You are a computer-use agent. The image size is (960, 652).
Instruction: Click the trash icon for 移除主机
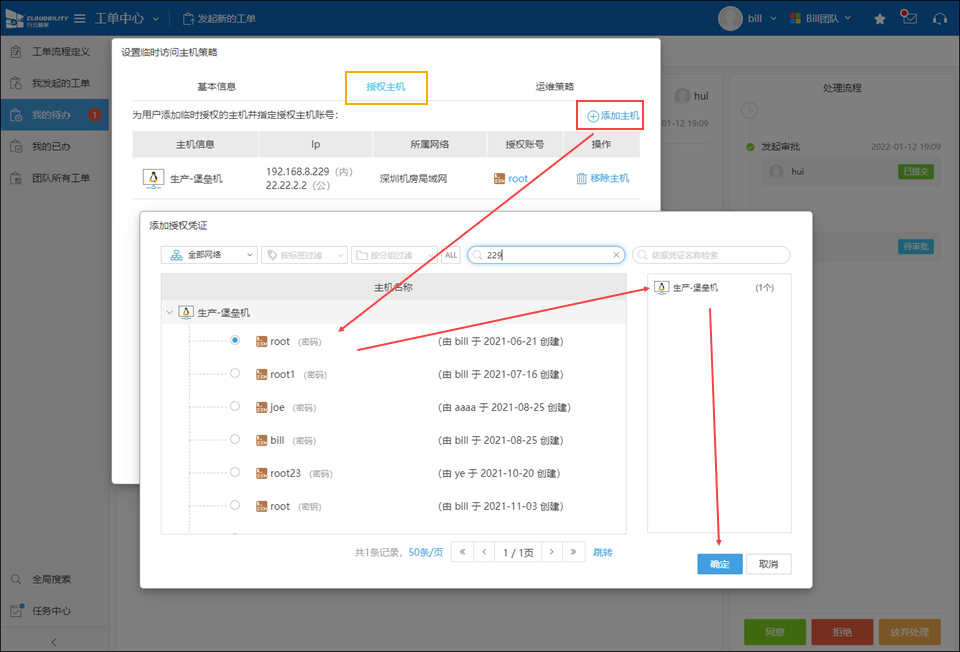click(x=581, y=178)
